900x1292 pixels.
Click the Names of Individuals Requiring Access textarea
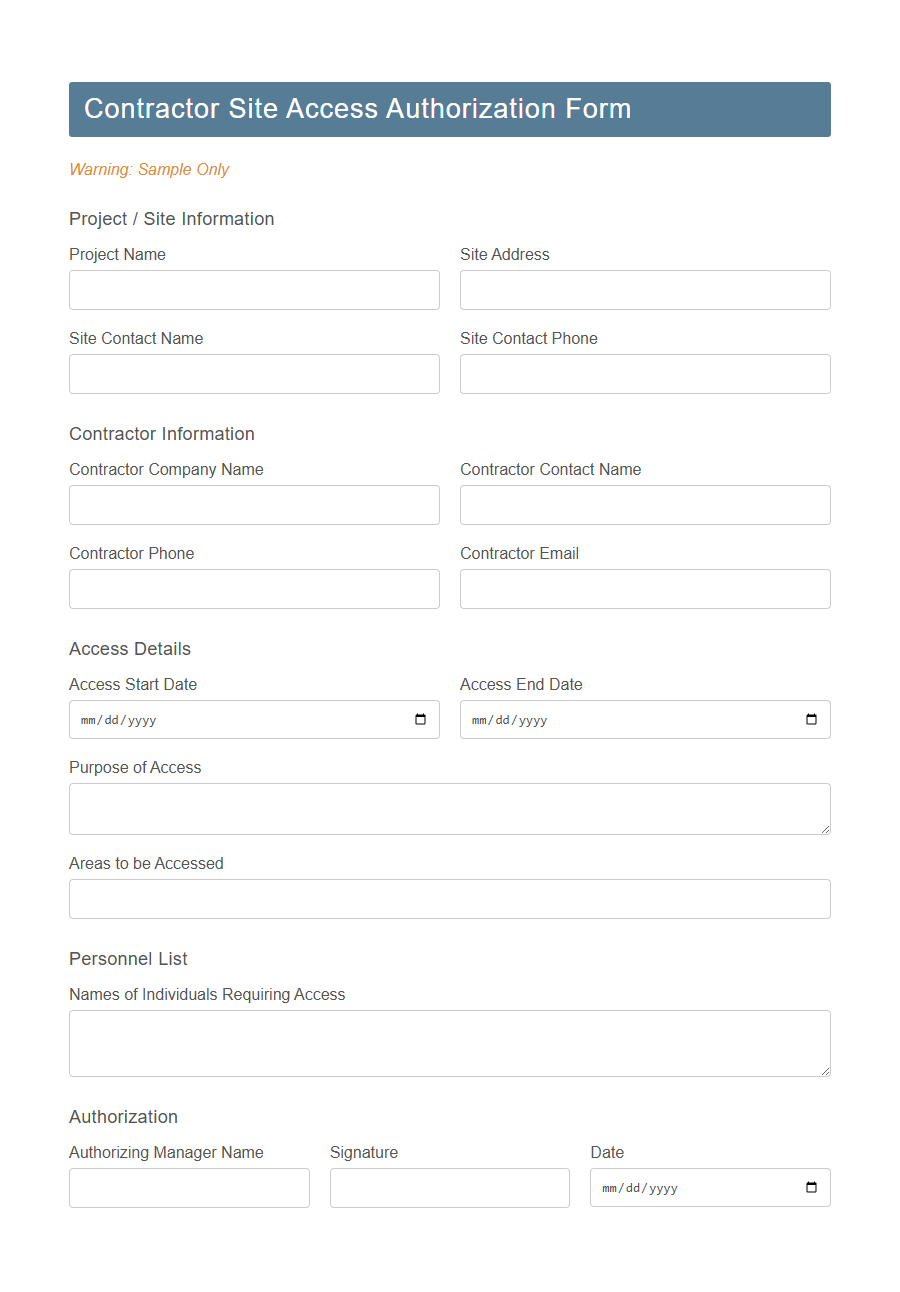click(449, 1043)
